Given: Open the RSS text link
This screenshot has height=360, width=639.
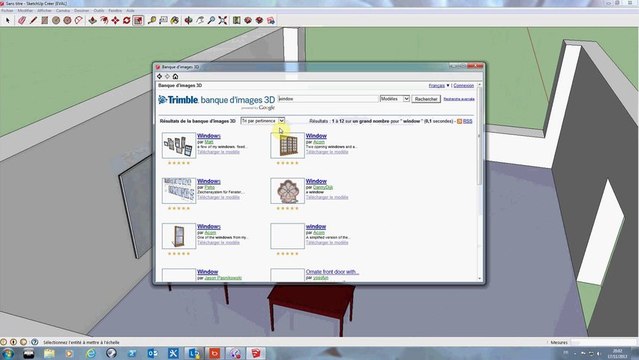Looking at the screenshot, I should click(467, 121).
